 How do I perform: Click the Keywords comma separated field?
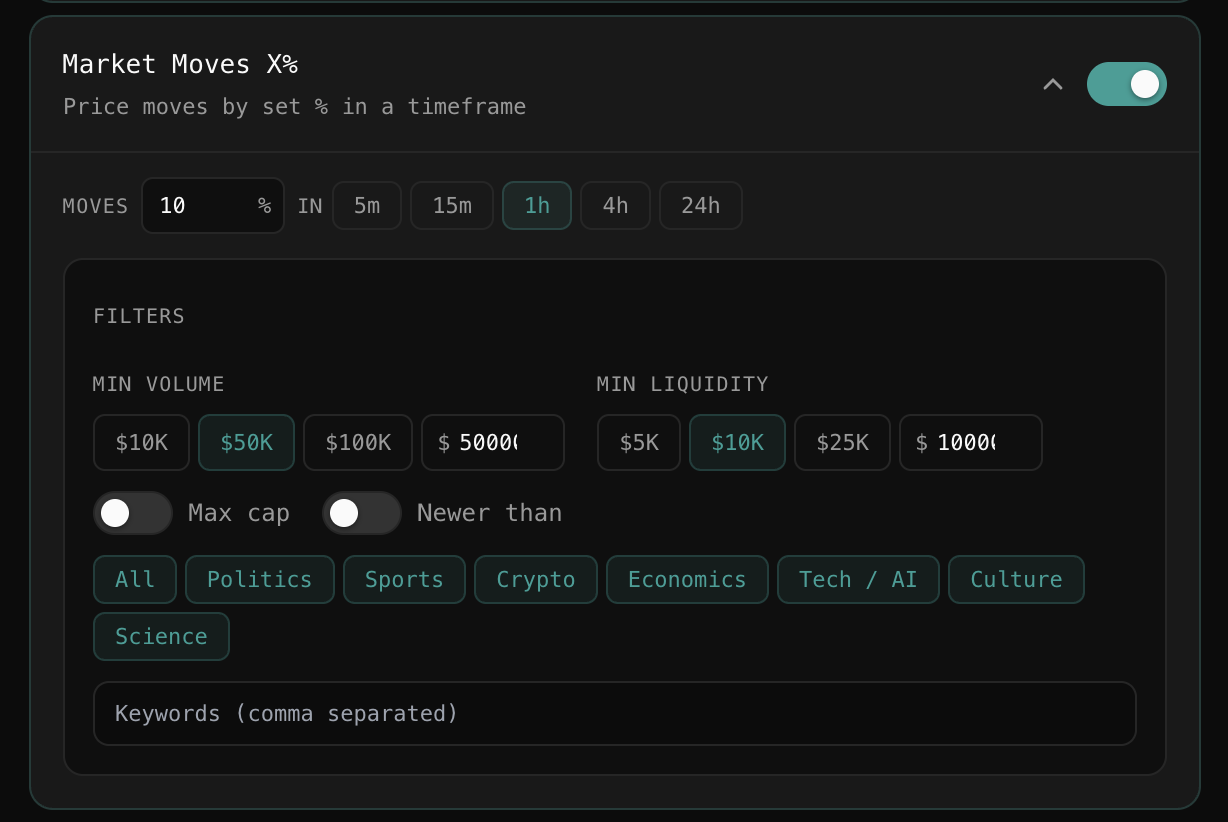(614, 714)
